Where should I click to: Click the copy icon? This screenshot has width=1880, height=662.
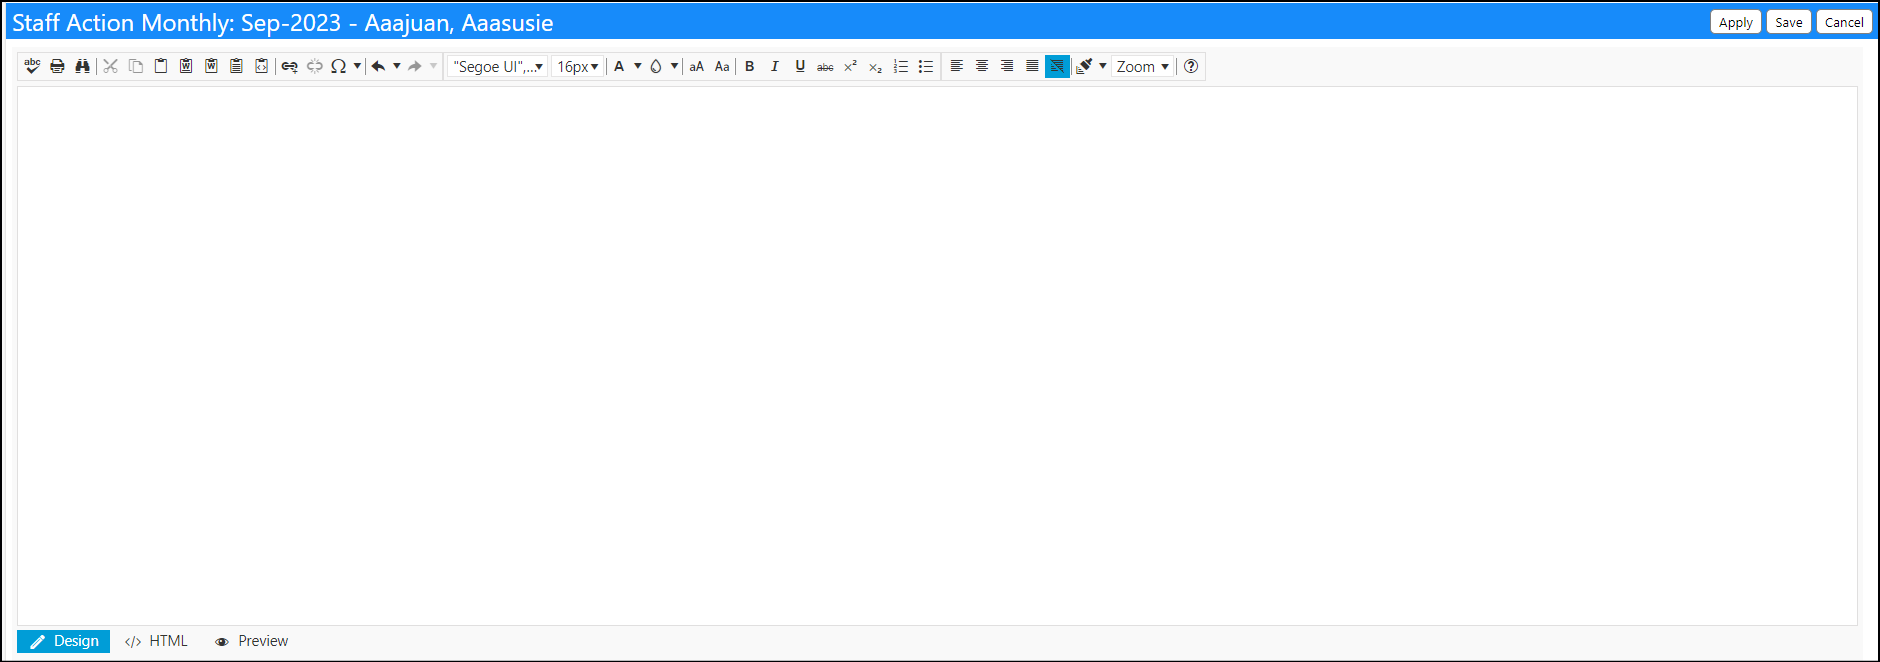(x=136, y=66)
